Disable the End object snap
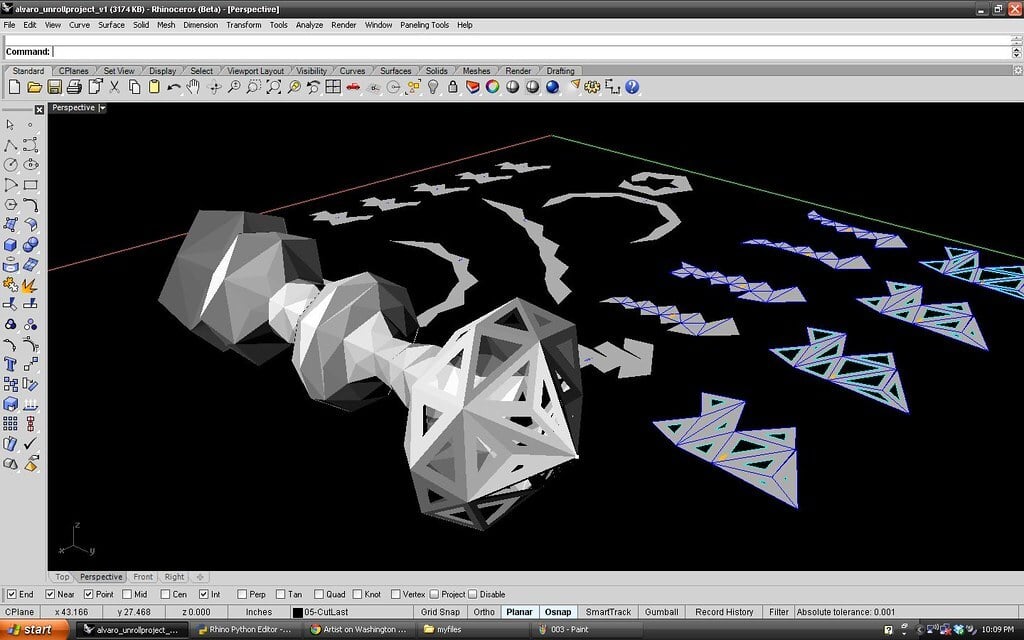The height and width of the screenshot is (640, 1024). [9, 594]
